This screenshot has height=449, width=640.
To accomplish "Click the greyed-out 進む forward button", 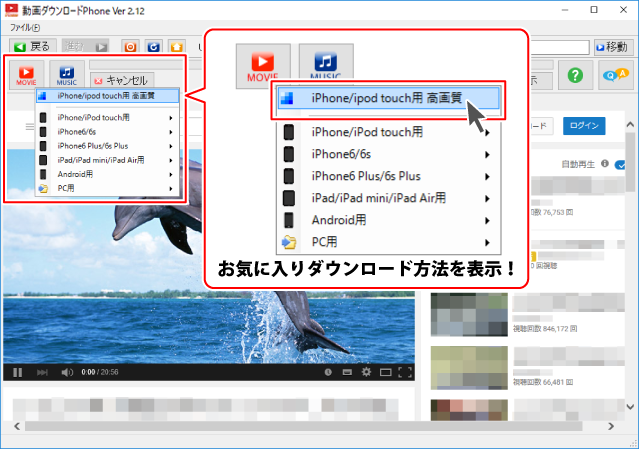I will 85,47.
